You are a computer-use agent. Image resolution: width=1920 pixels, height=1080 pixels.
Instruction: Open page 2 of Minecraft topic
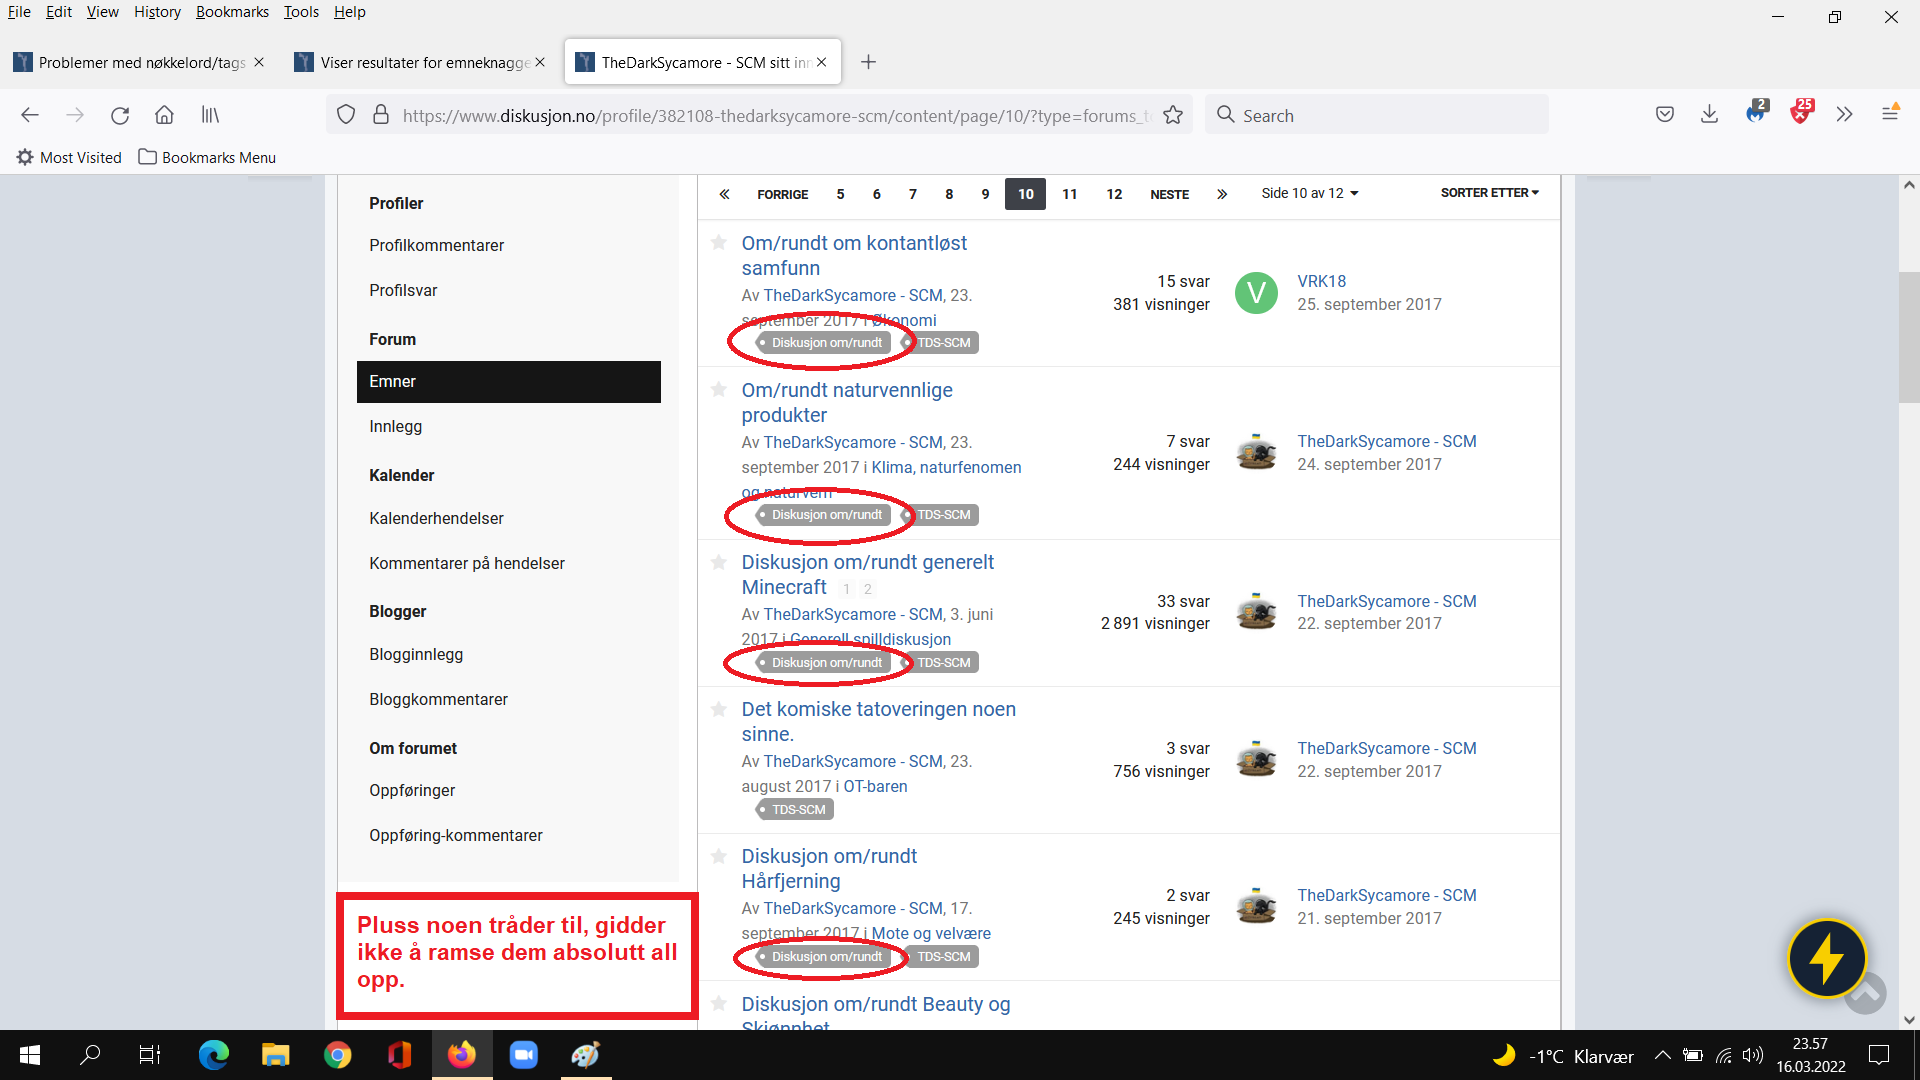(x=868, y=589)
